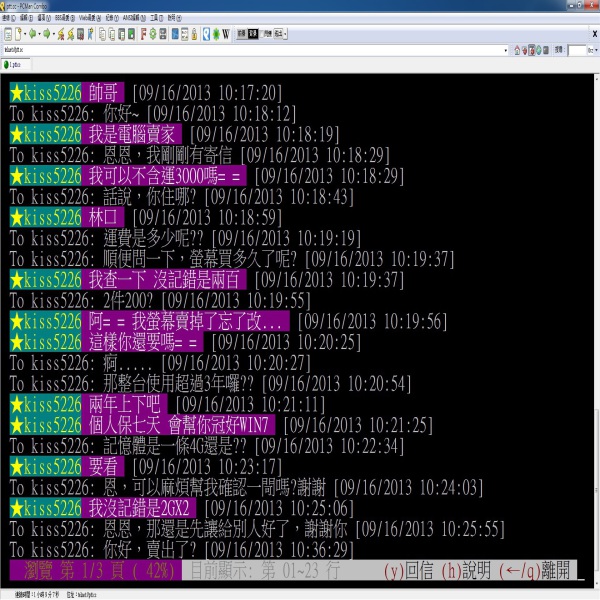Click the line 運費是多少呢??
Viewport: 600px width, 600px height.
click(x=153, y=238)
